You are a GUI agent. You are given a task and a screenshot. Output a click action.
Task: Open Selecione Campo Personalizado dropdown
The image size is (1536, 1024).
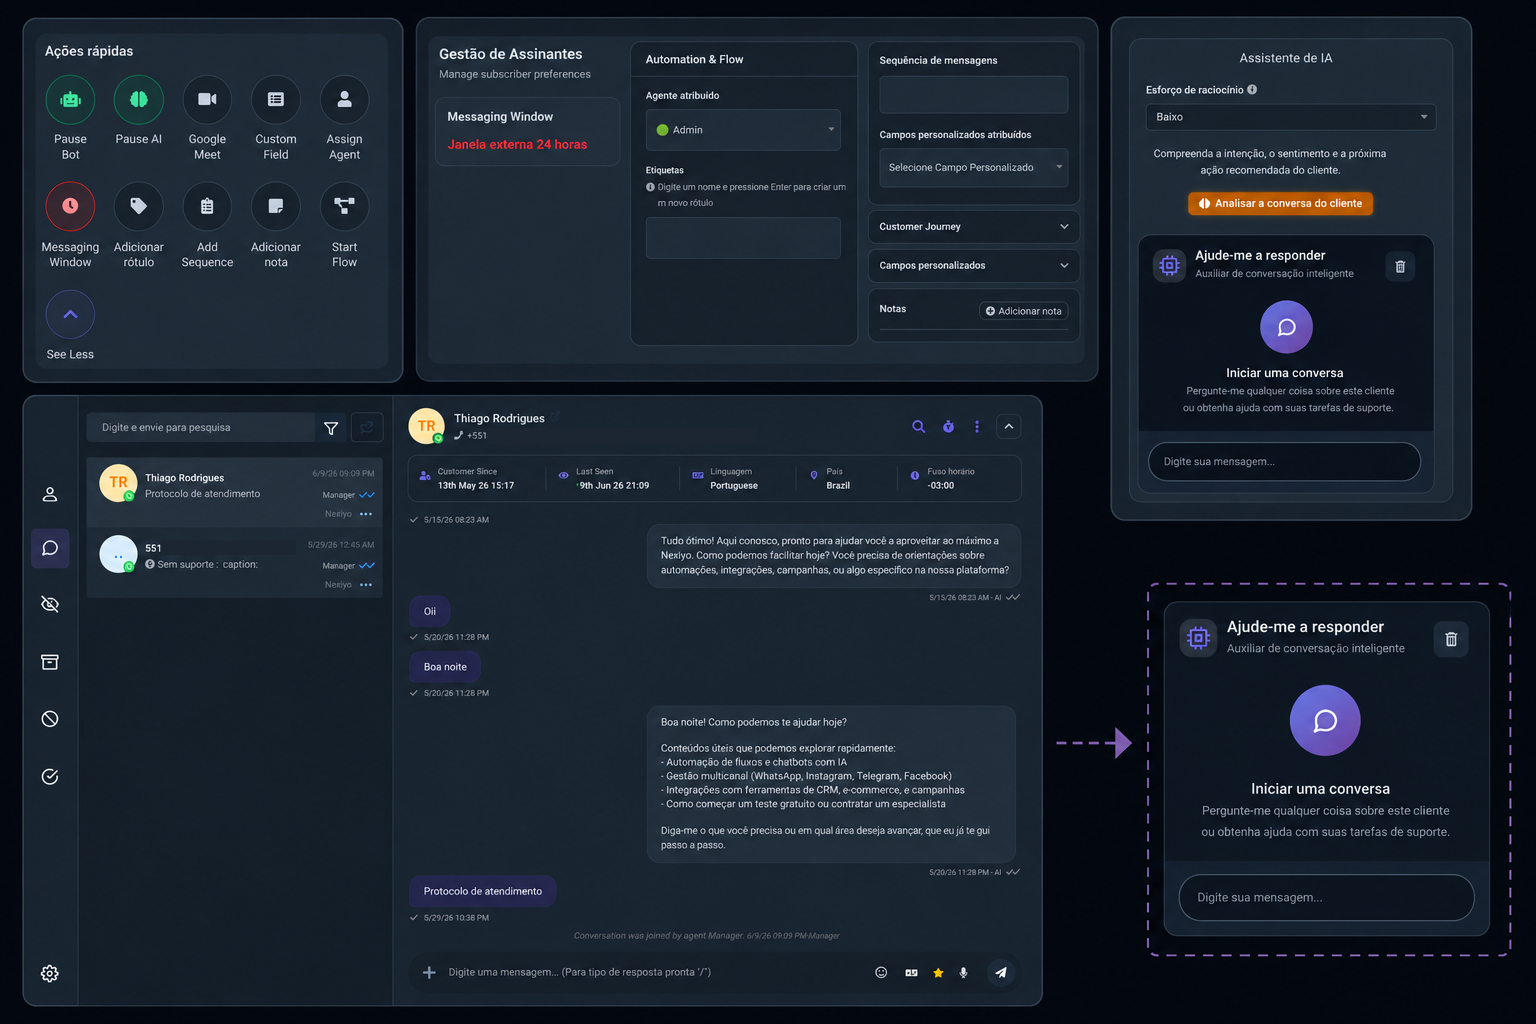(x=974, y=167)
